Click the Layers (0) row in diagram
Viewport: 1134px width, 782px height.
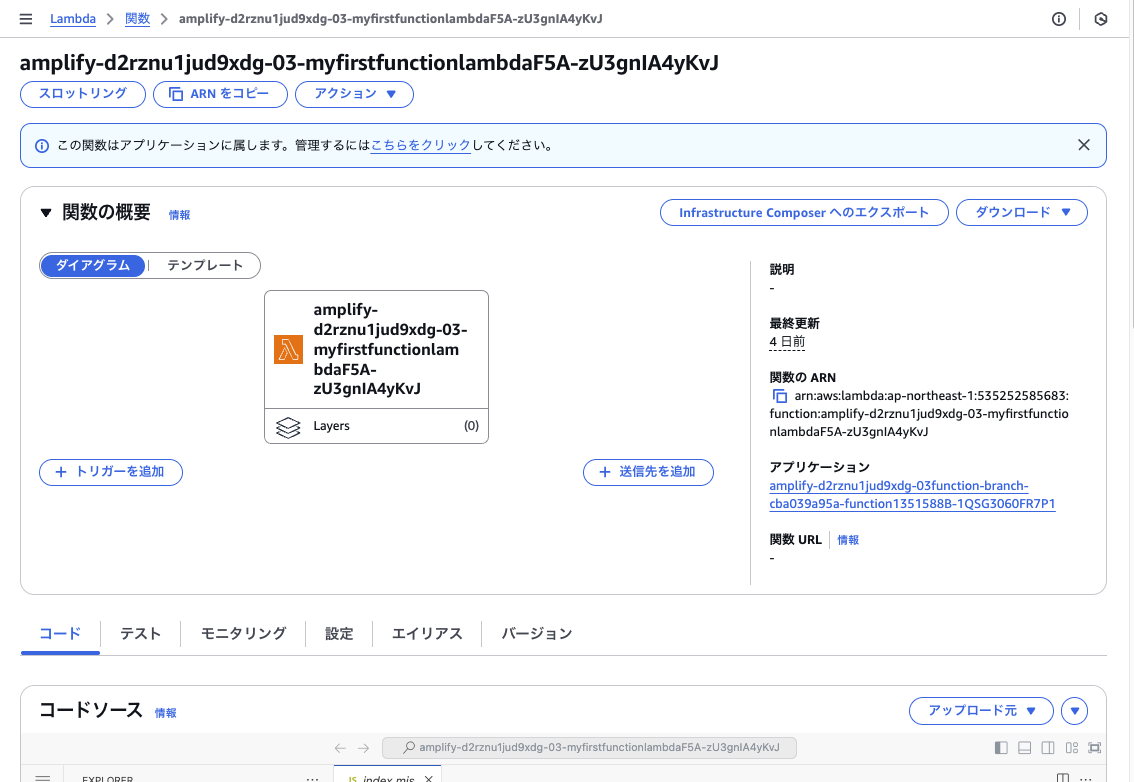tap(376, 426)
